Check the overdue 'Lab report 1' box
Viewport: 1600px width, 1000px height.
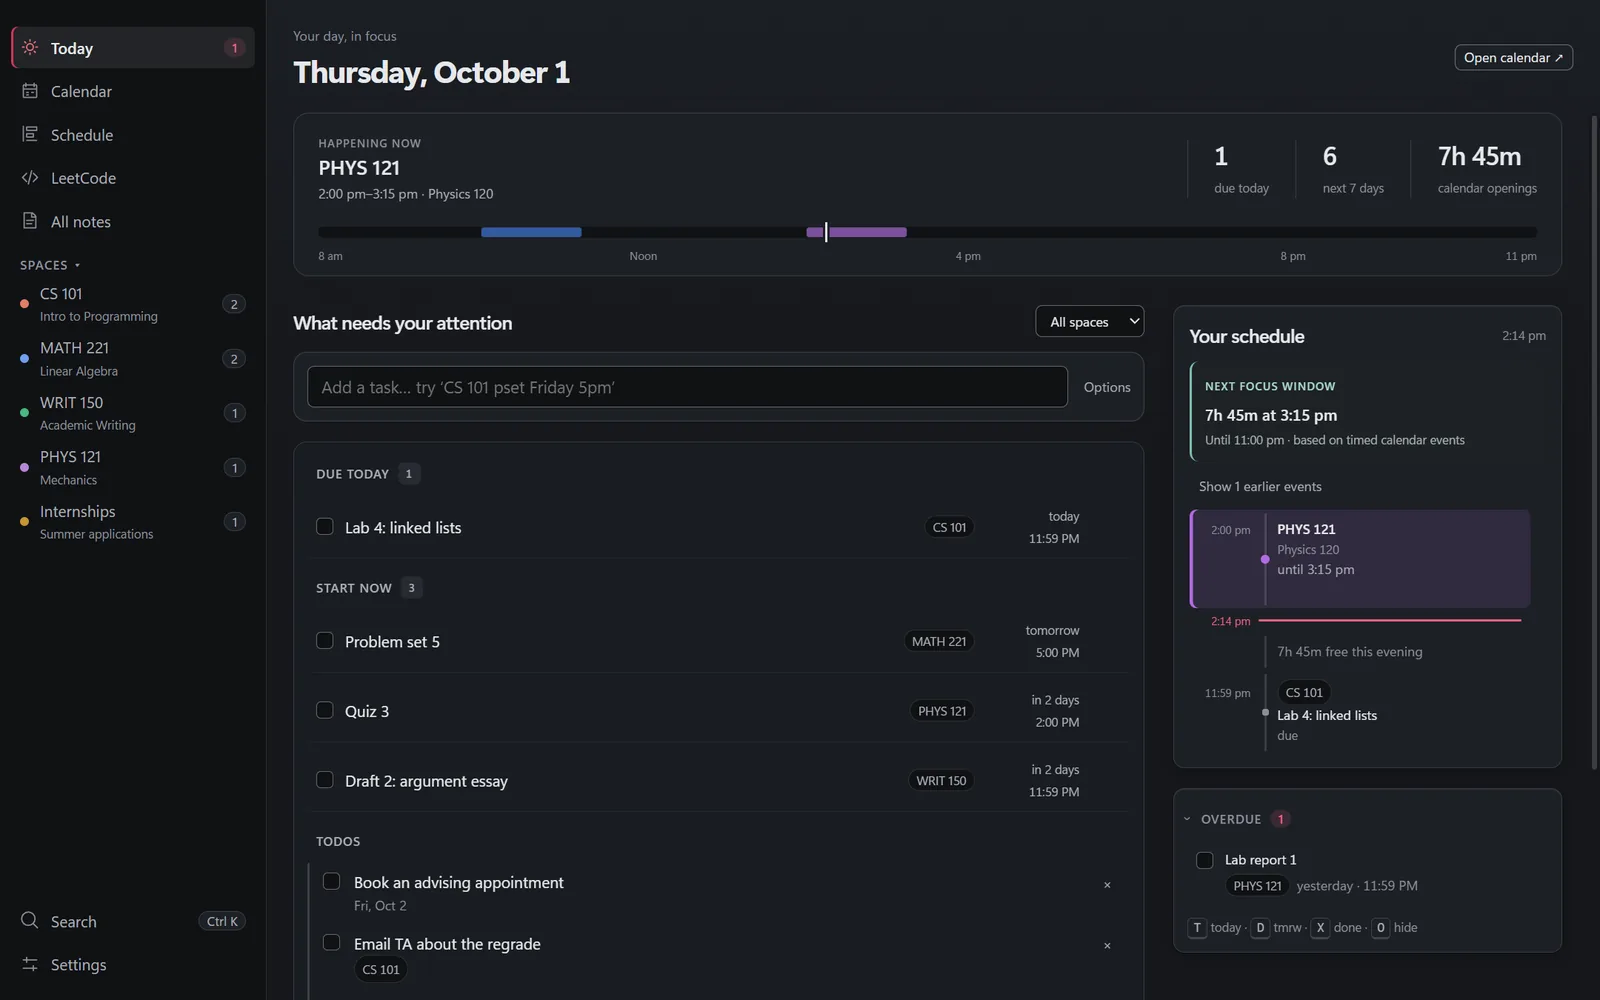pyautogui.click(x=1205, y=860)
